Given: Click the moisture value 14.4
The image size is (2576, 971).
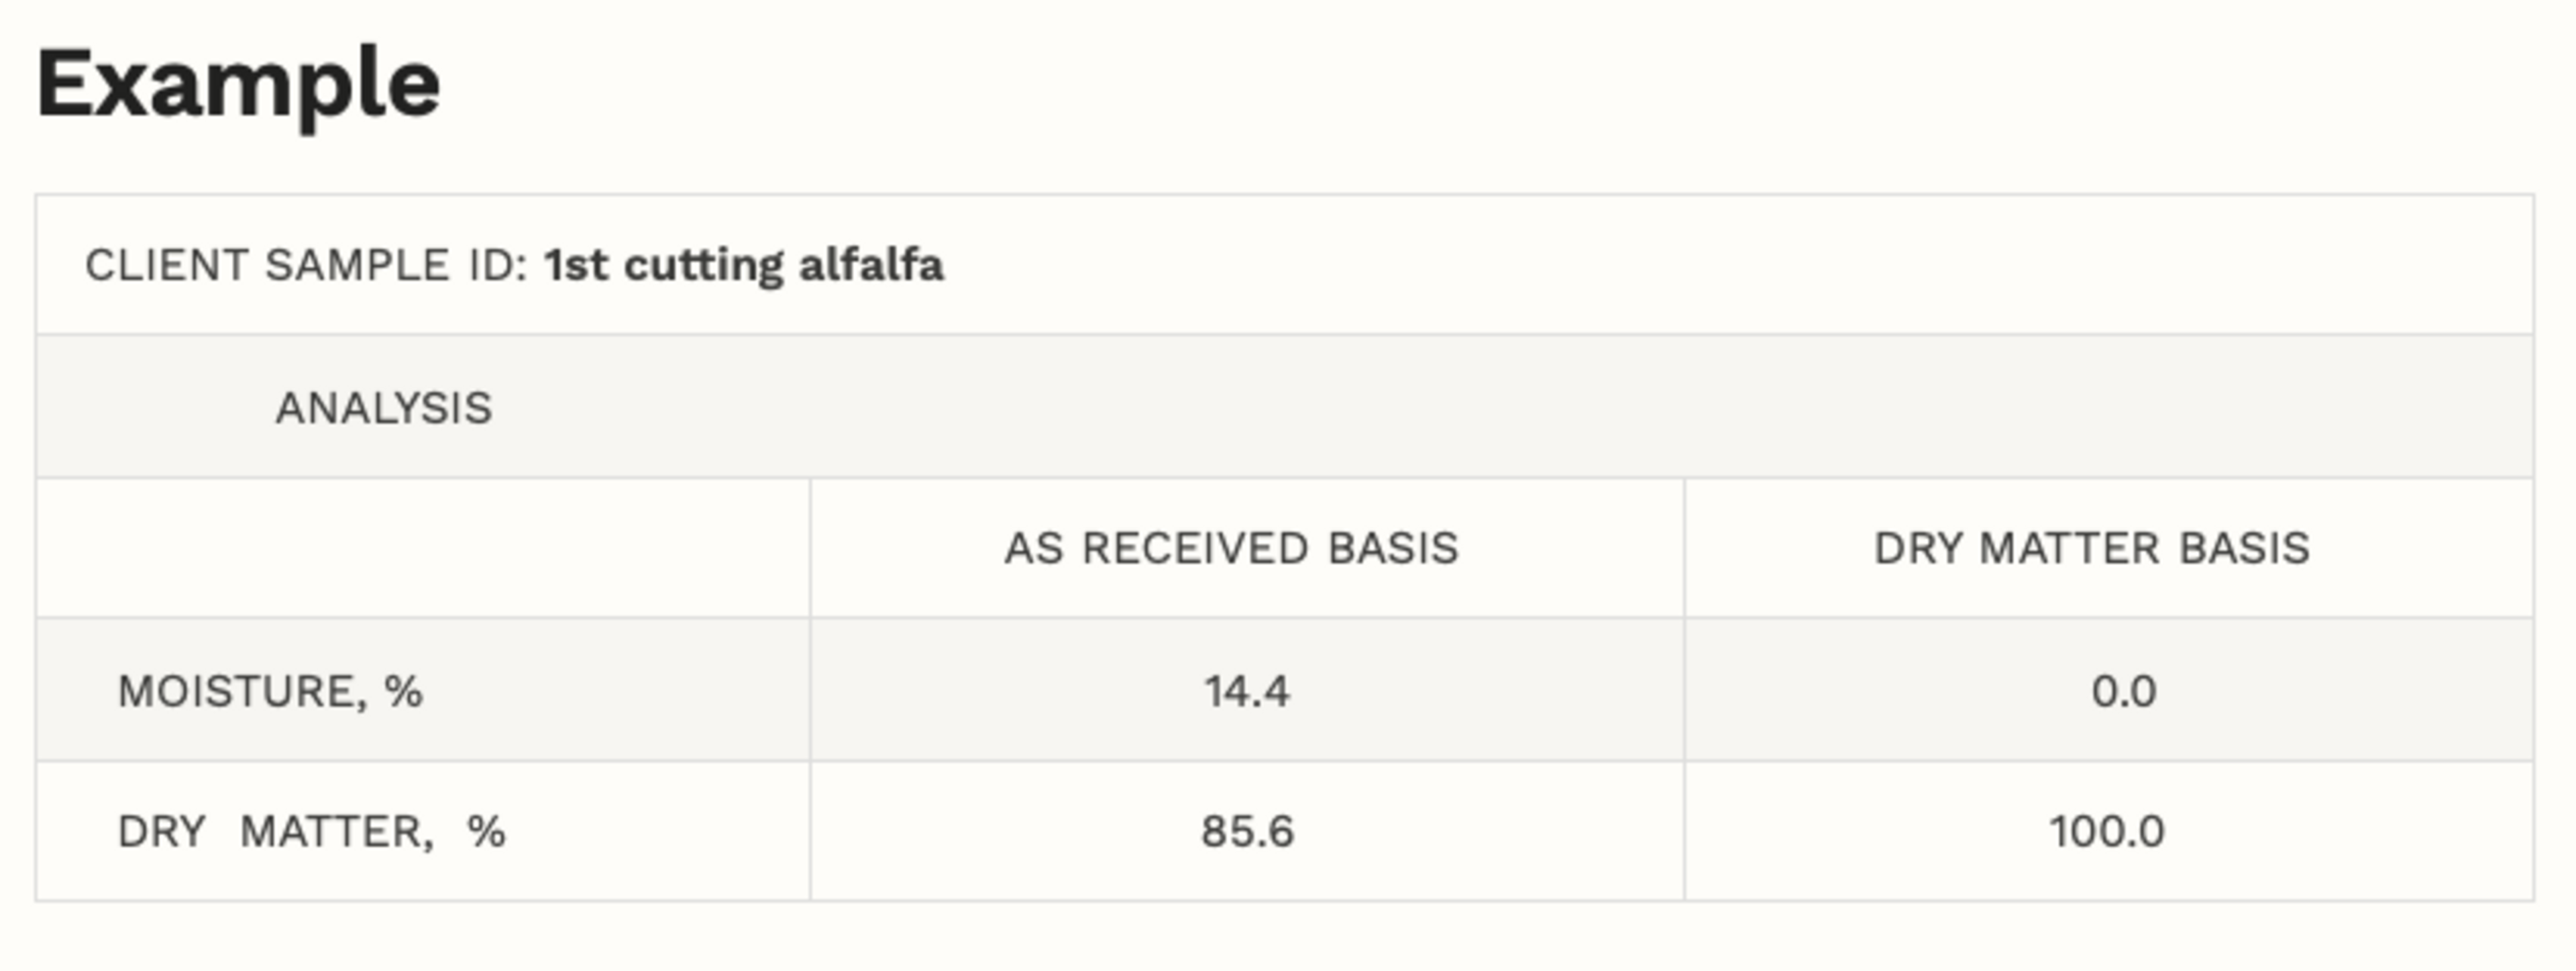Looking at the screenshot, I should point(1246,691).
